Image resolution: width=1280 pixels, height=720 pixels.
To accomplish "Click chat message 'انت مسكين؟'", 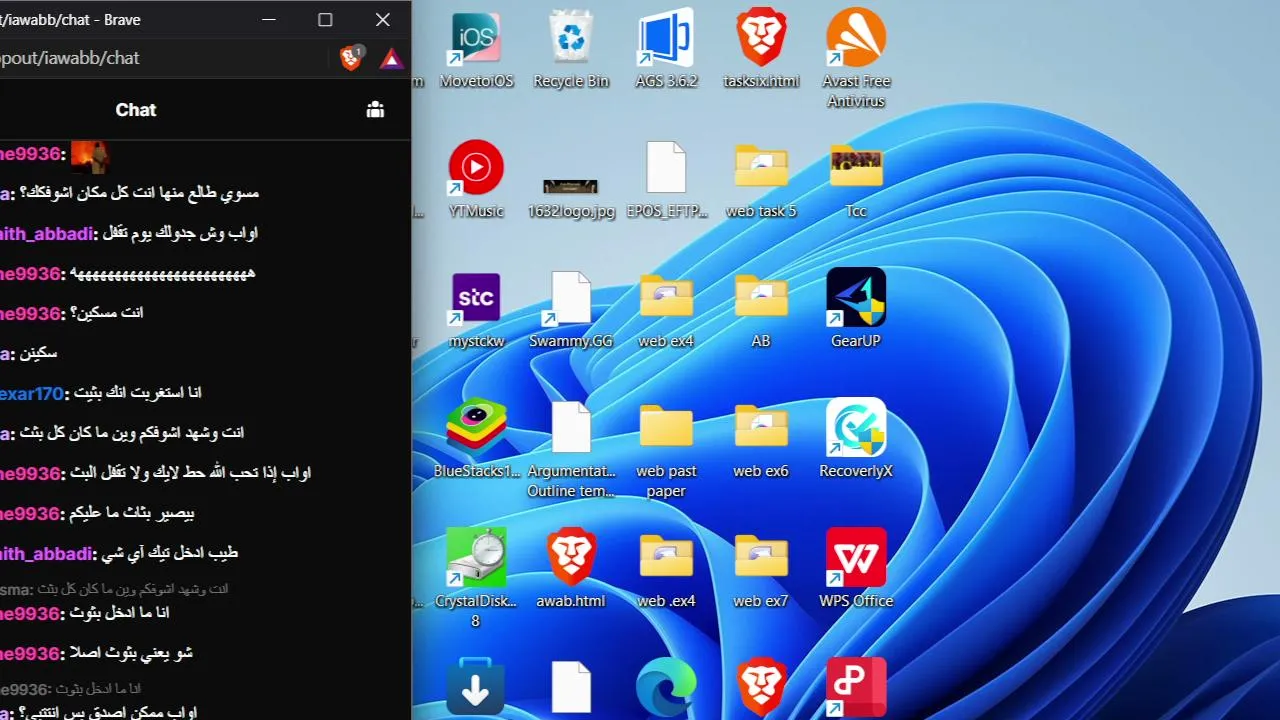I will pos(107,313).
